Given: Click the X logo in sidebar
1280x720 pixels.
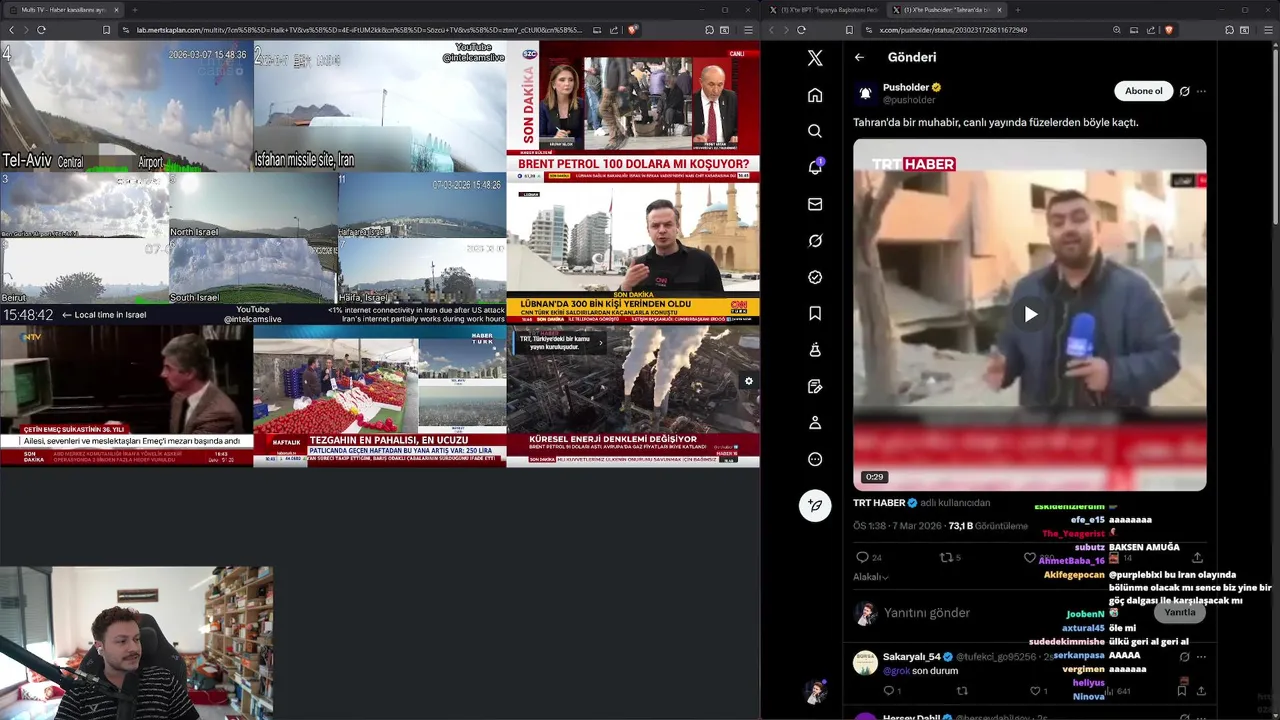Looking at the screenshot, I should 815,58.
